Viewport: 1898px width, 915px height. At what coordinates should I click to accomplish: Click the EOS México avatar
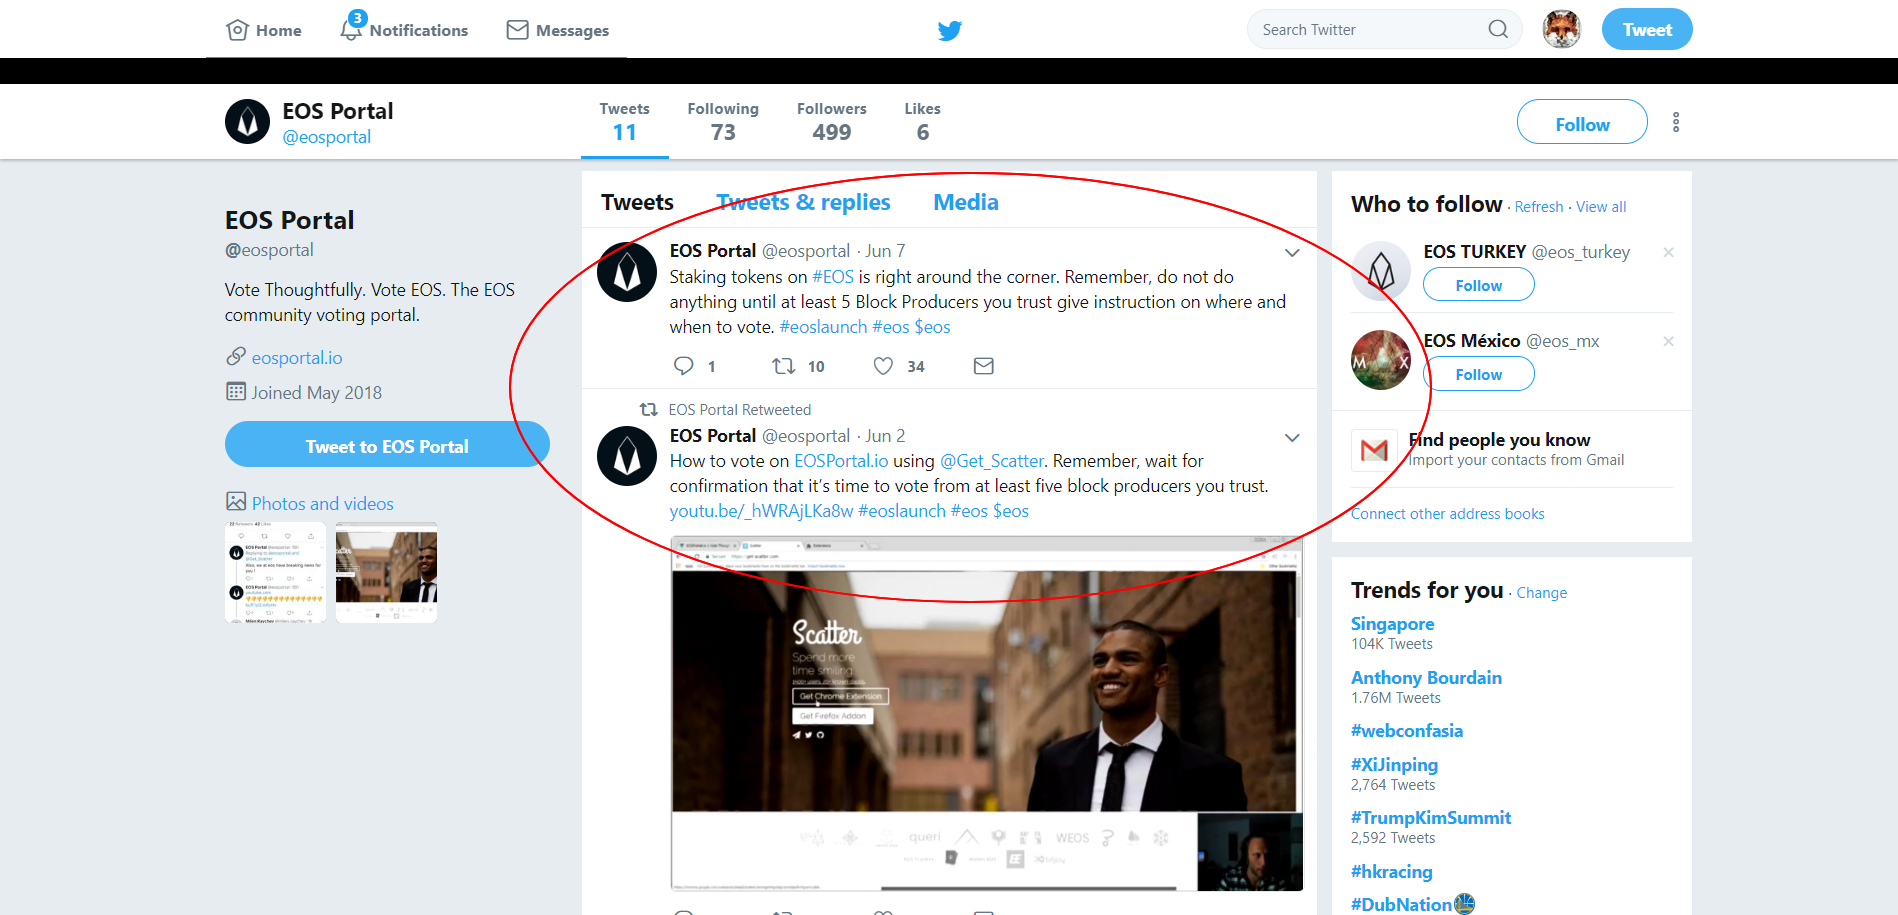pos(1381,360)
